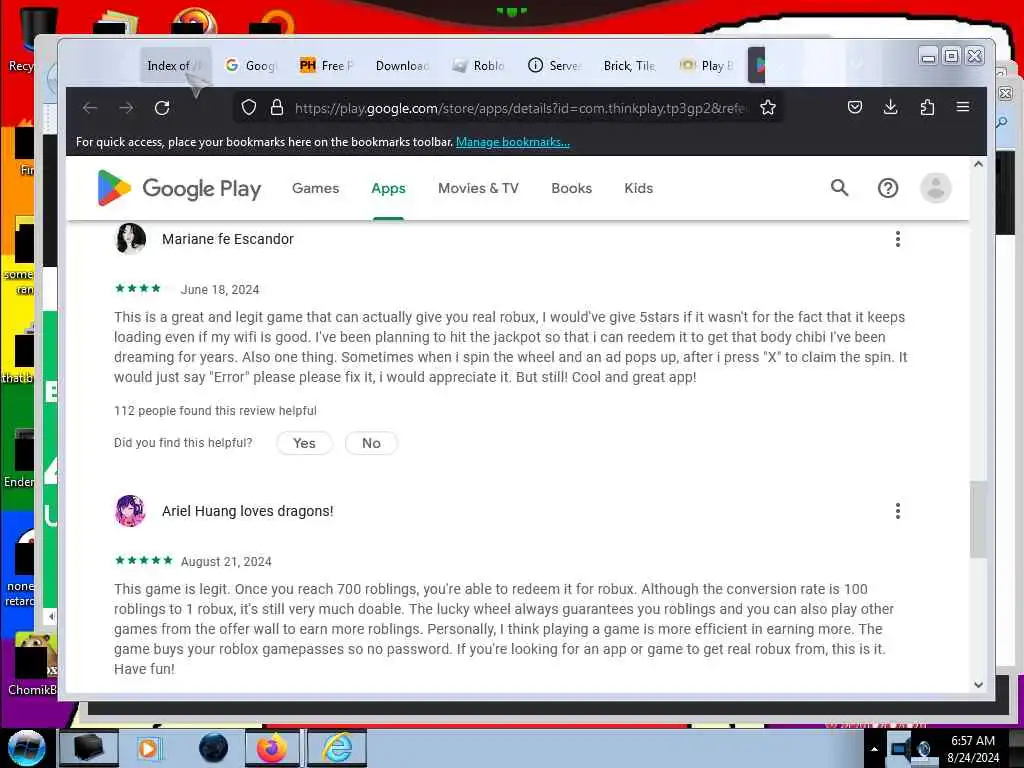Open the account profile avatar
This screenshot has width=1024, height=768.
(x=936, y=188)
